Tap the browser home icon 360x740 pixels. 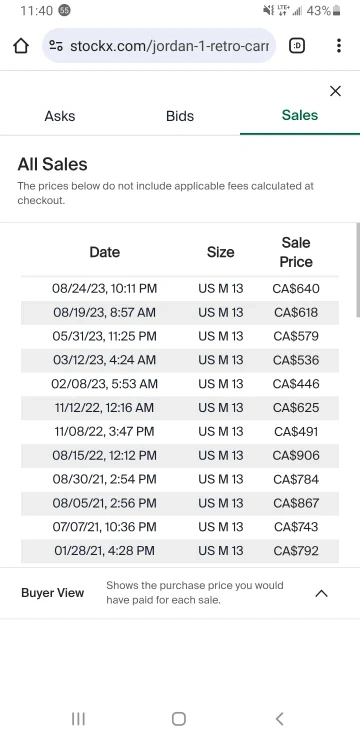coord(21,46)
